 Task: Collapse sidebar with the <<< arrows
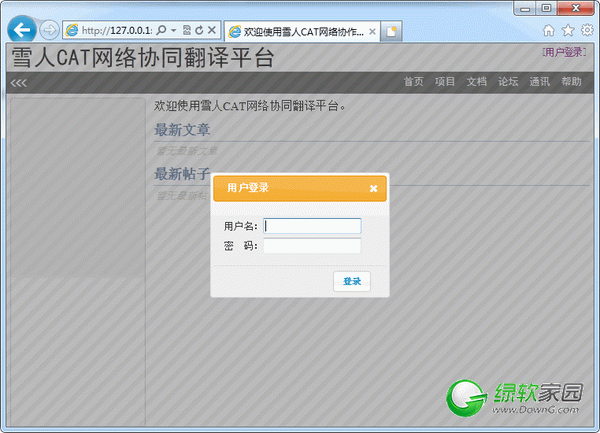pyautogui.click(x=19, y=83)
